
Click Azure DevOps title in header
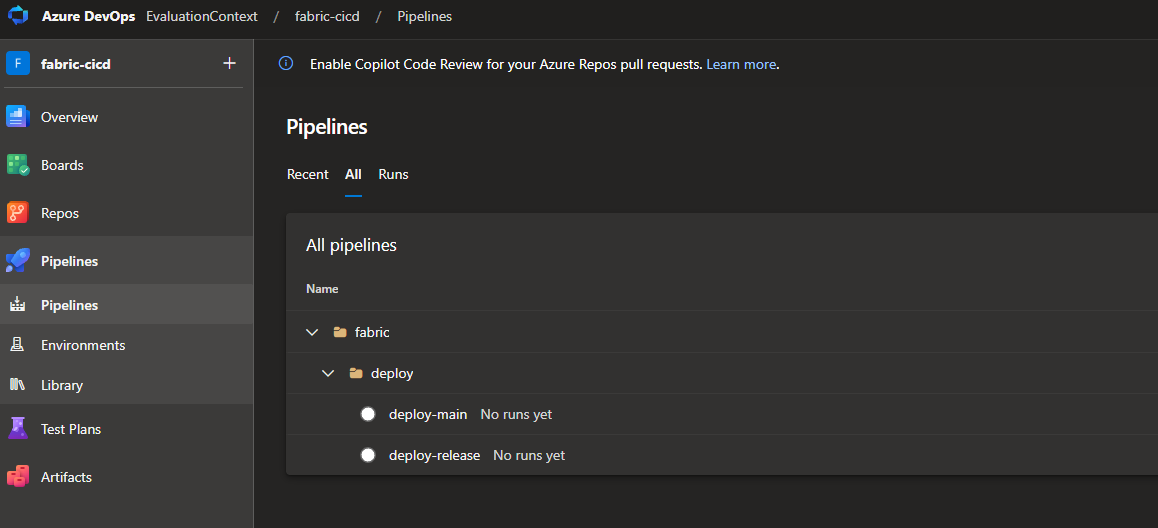click(89, 16)
